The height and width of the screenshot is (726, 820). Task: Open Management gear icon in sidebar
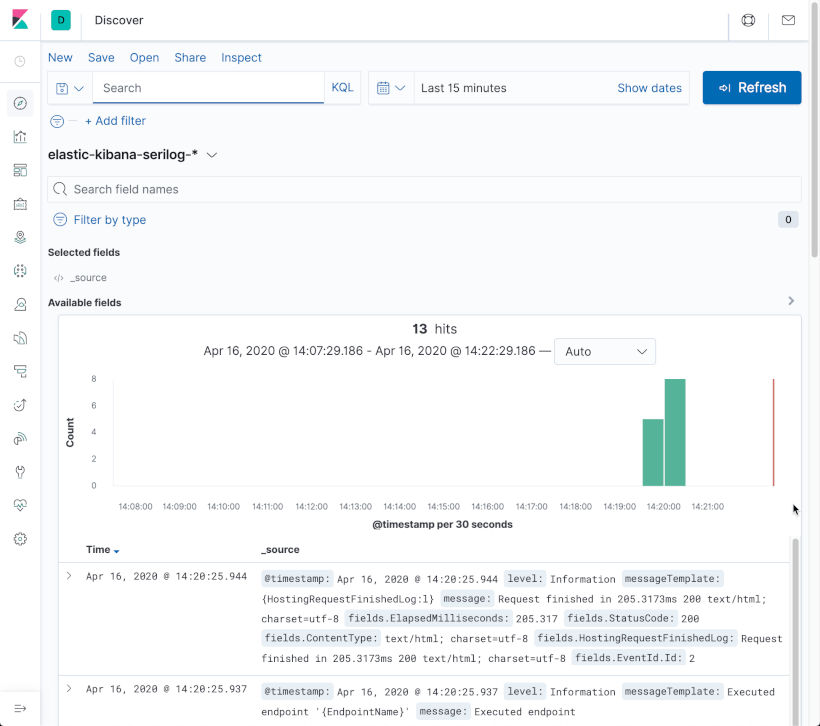point(20,539)
